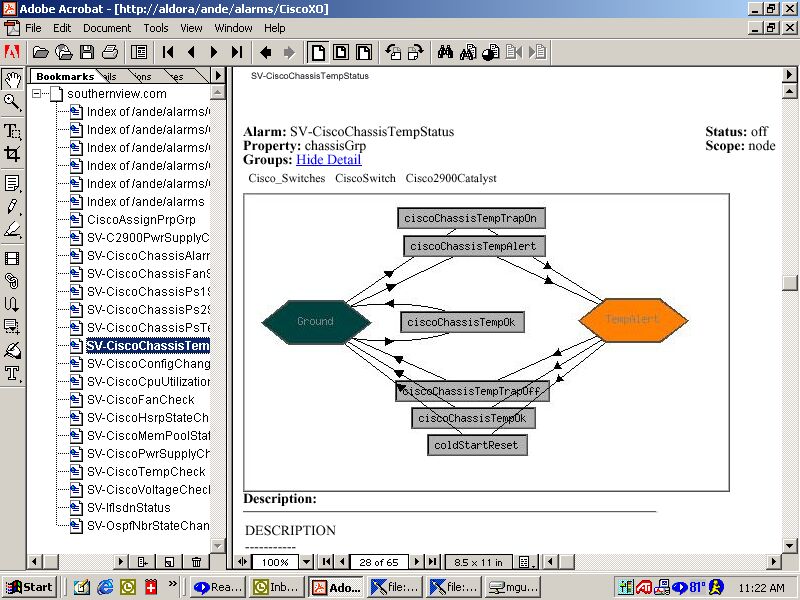Open the CiscoAssignPrpGrp bookmark
Viewport: 800px width, 600px height.
tap(141, 220)
